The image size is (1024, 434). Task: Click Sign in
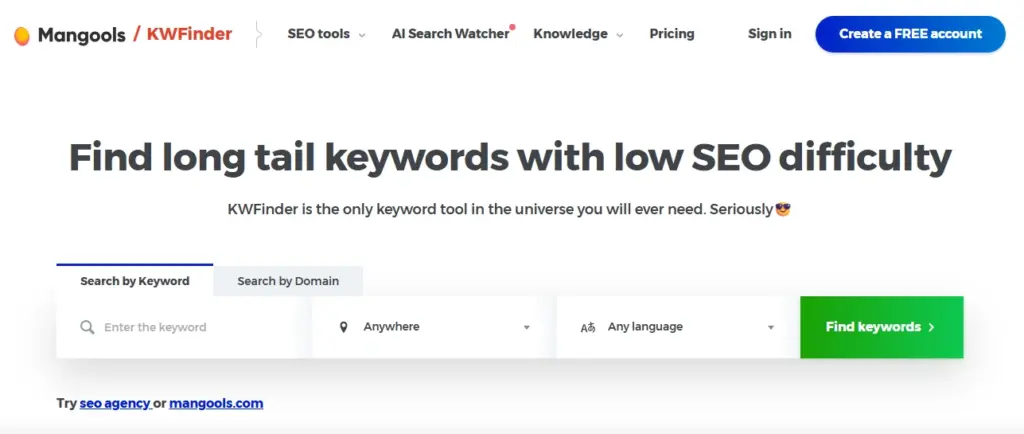pyautogui.click(x=769, y=34)
